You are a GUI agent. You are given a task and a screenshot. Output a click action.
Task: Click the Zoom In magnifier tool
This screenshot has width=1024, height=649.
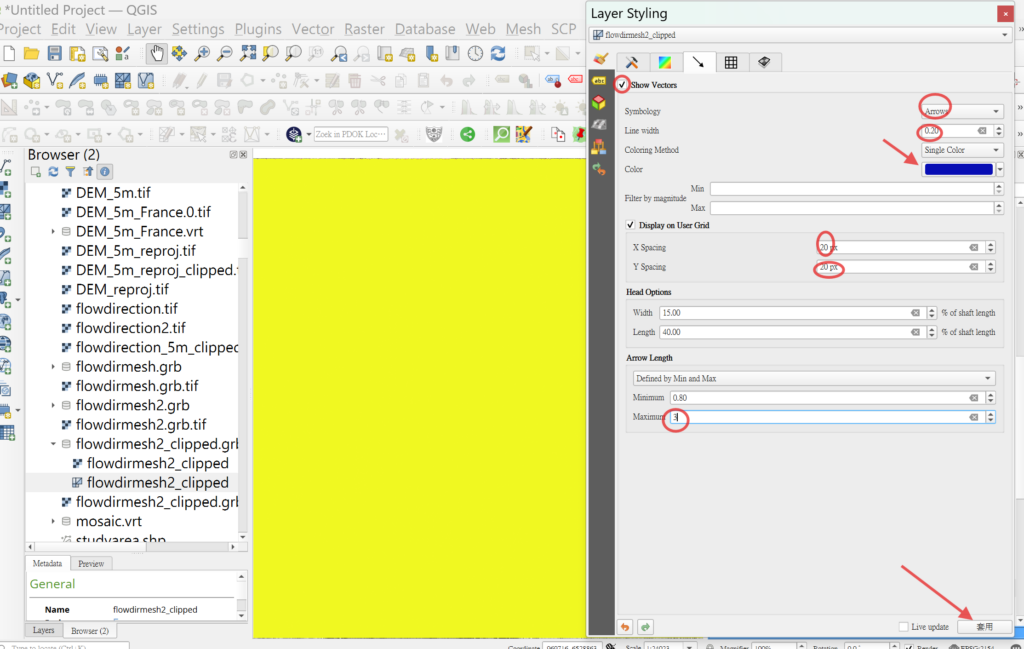point(202,53)
